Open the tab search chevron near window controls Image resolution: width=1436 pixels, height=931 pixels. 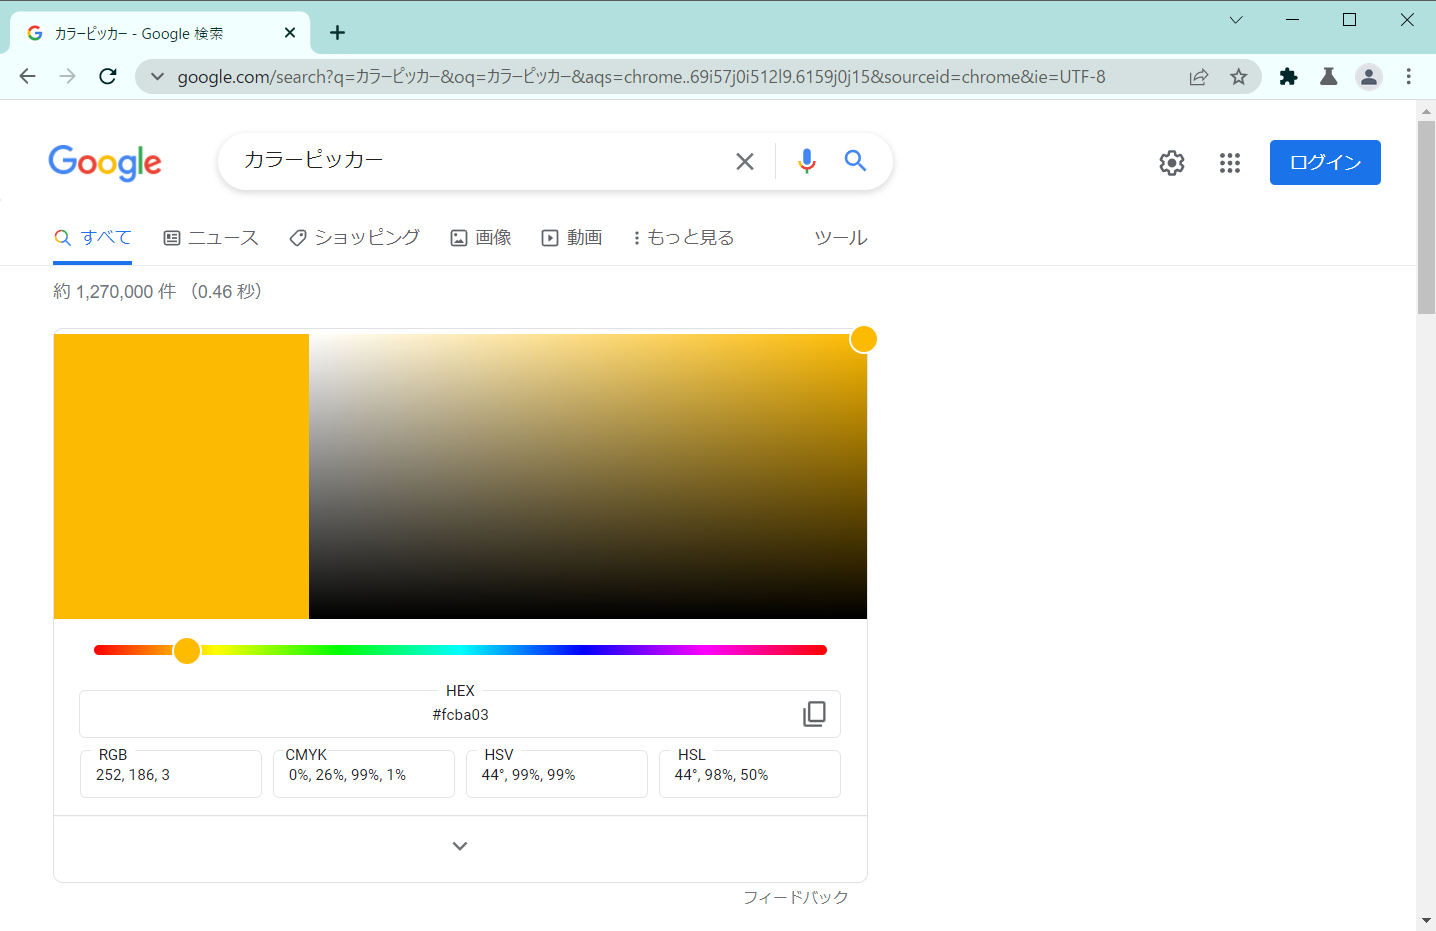coord(1236,19)
